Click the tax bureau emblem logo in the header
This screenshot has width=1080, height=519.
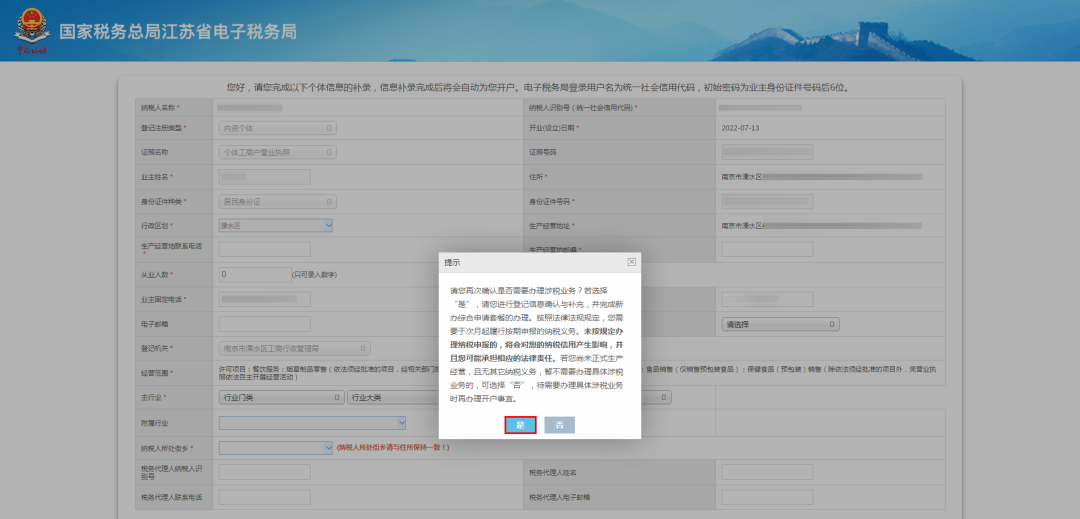tap(32, 31)
